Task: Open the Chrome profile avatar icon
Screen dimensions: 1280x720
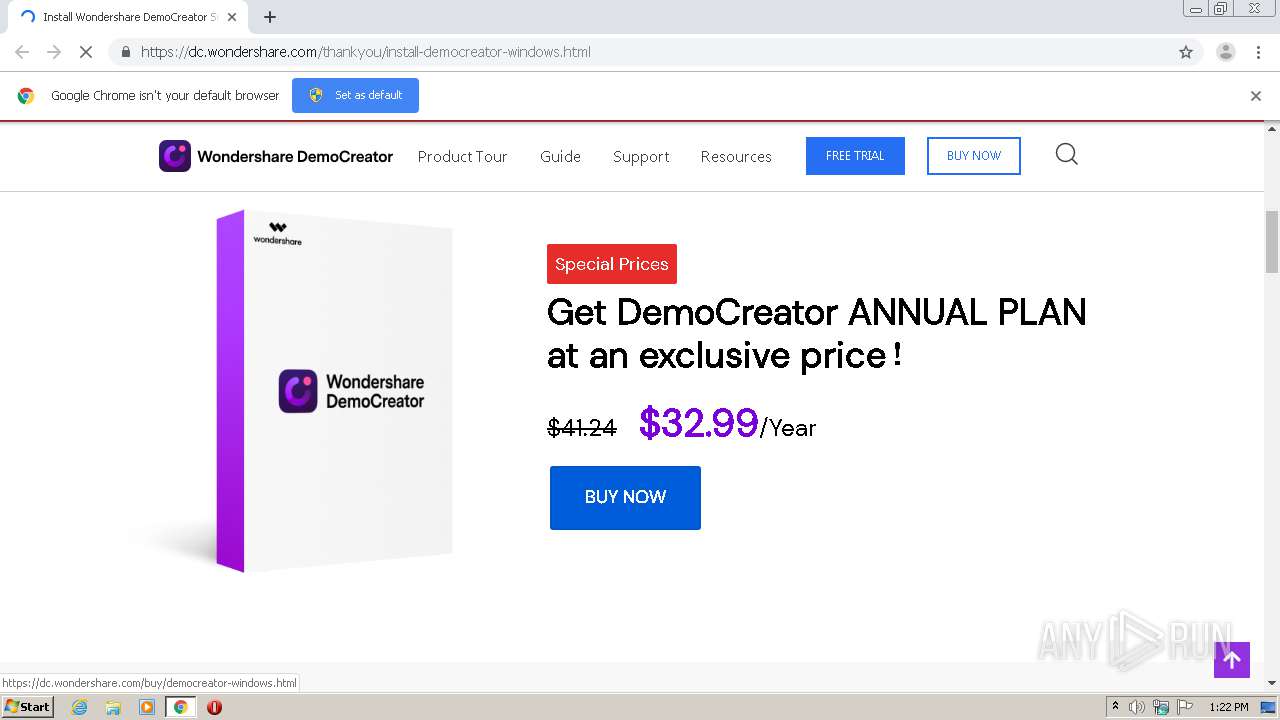Action: (x=1226, y=52)
